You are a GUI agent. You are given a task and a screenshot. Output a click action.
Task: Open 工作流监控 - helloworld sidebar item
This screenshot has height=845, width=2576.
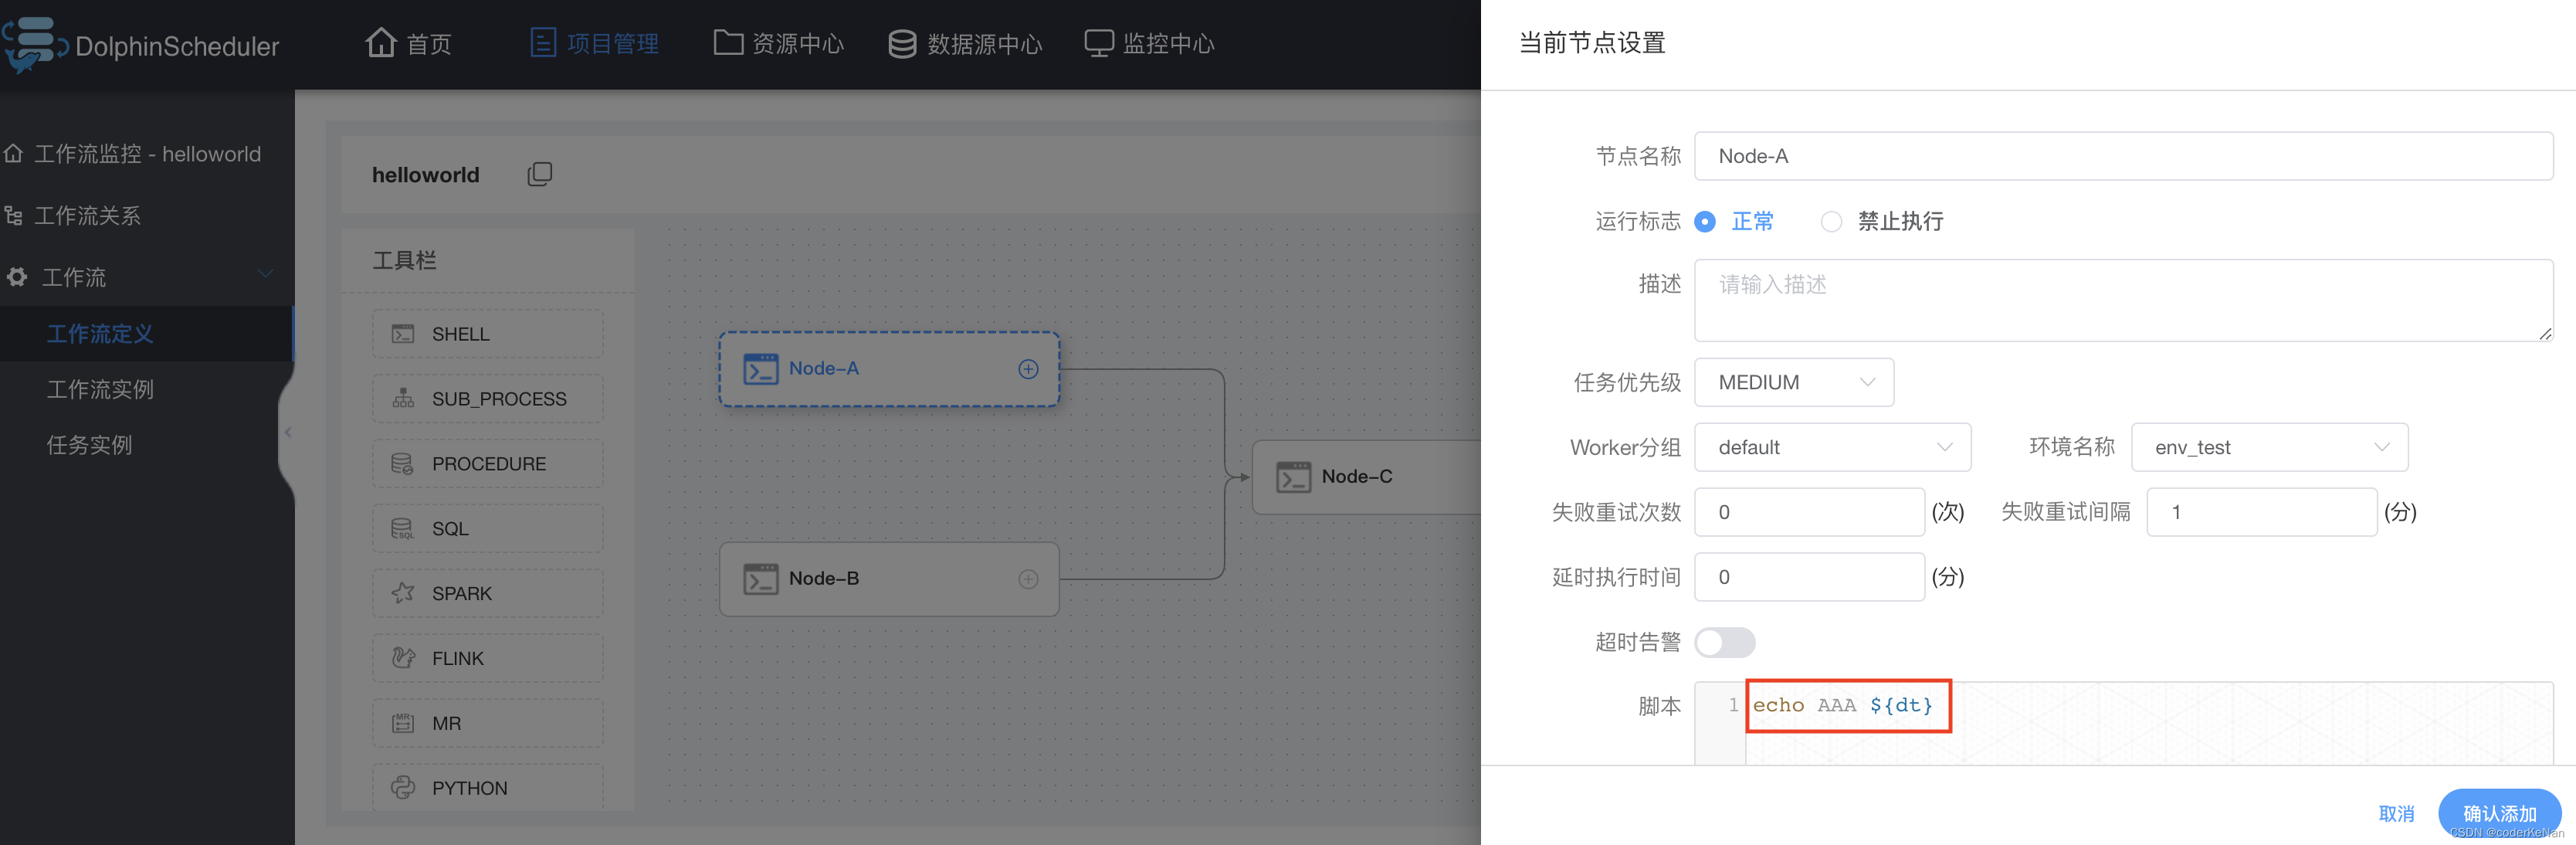147,154
